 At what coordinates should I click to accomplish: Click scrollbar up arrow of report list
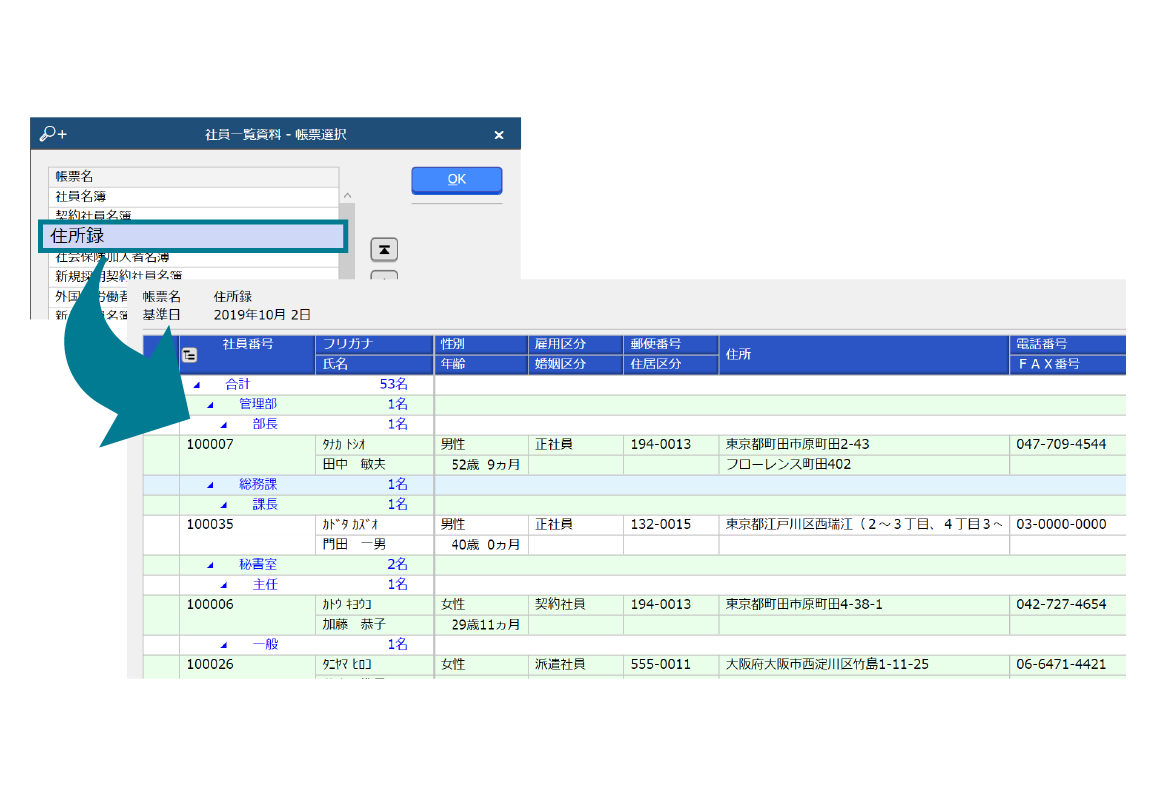pos(347,196)
